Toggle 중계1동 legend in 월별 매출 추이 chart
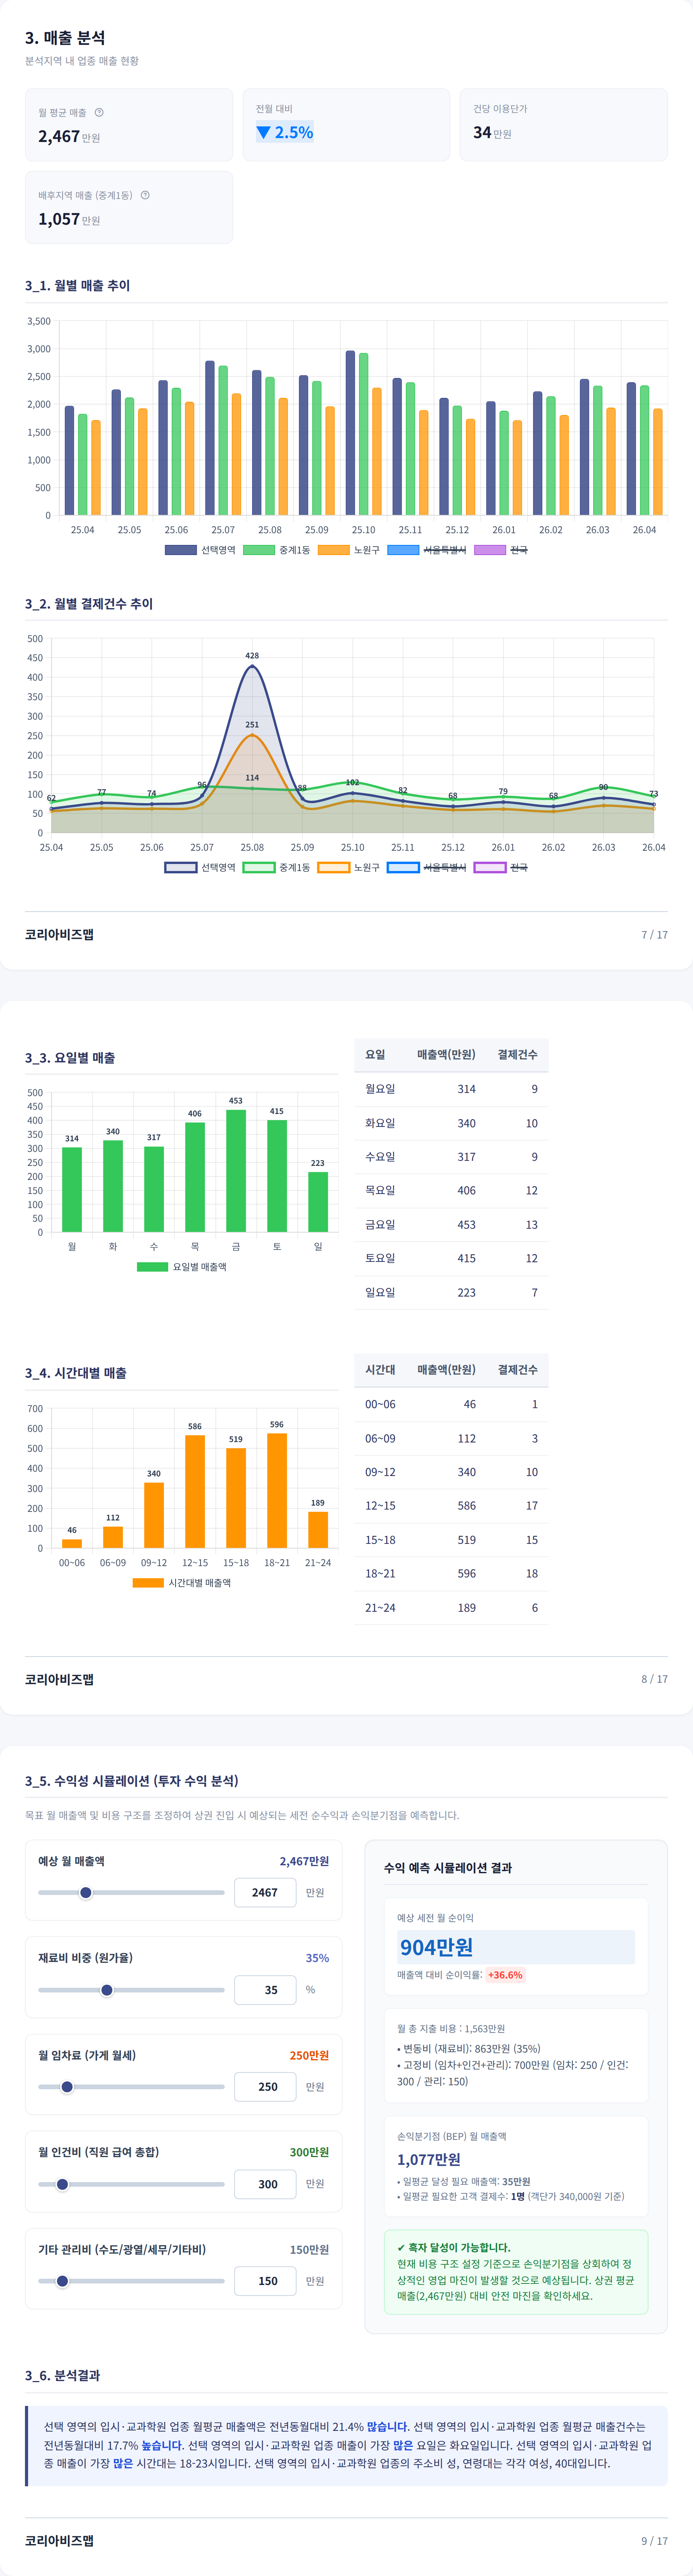693x2576 pixels. [277, 550]
